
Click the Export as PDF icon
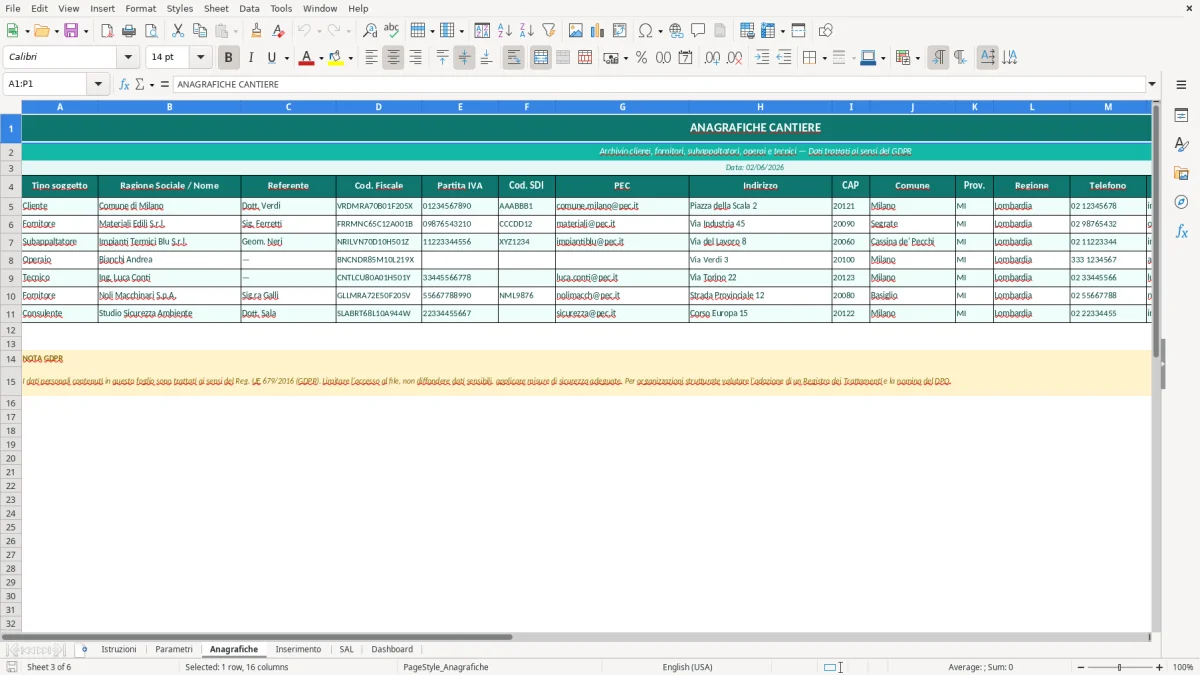click(x=107, y=31)
